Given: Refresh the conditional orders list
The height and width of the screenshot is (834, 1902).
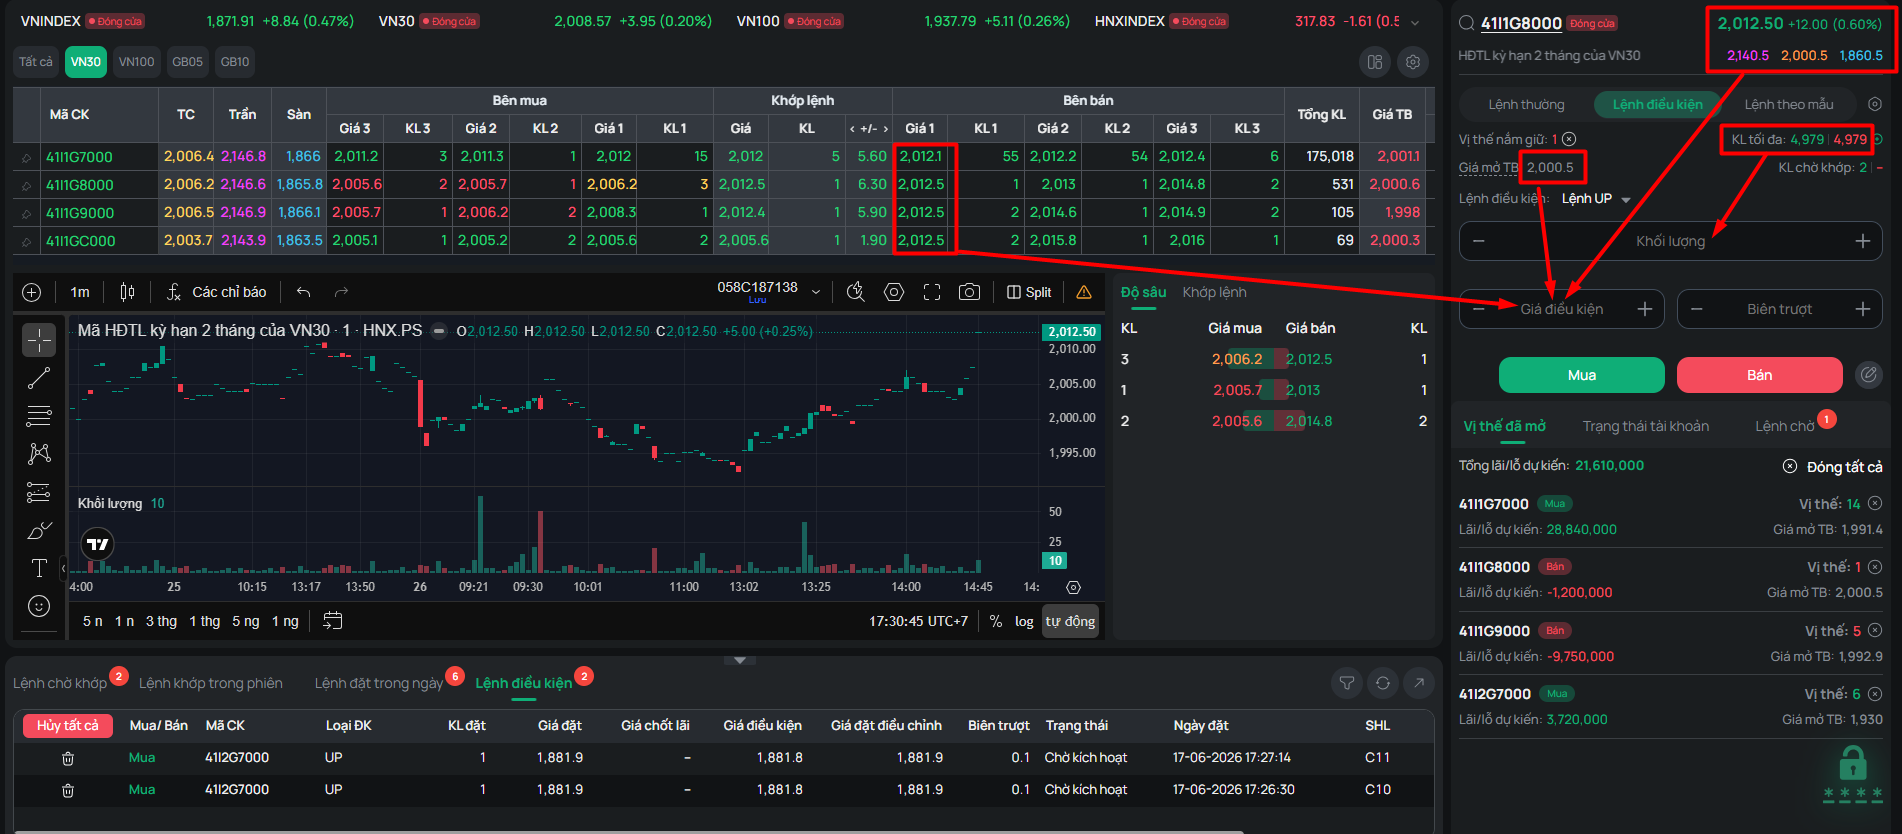Looking at the screenshot, I should (x=1383, y=683).
